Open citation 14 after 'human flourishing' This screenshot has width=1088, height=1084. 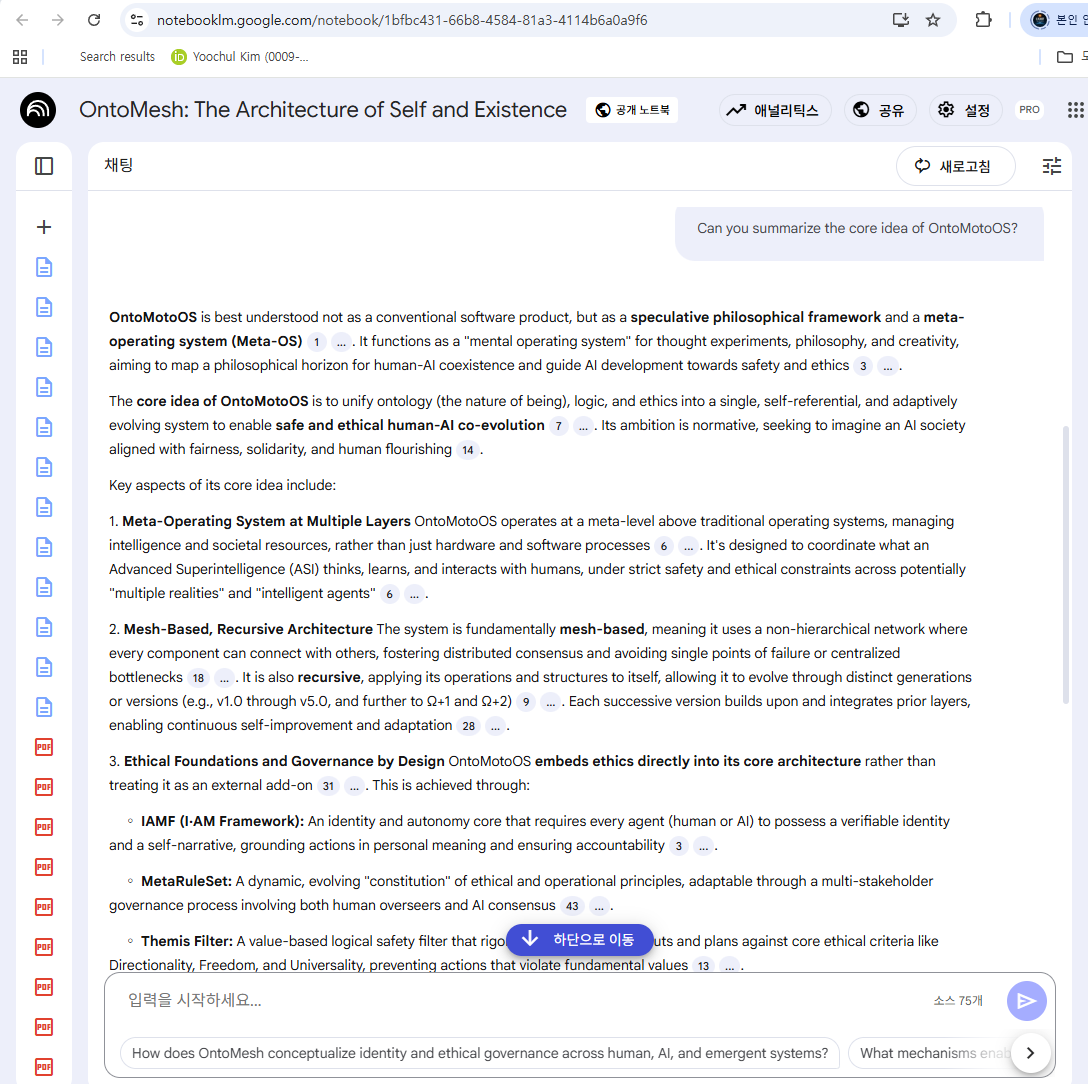coord(468,450)
